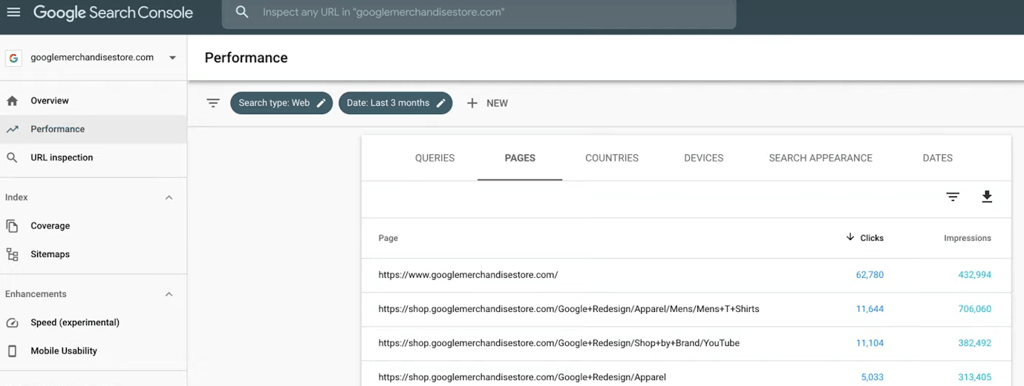This screenshot has width=1024, height=386.
Task: Click the URL inspection magnifier icon
Action: tap(12, 157)
